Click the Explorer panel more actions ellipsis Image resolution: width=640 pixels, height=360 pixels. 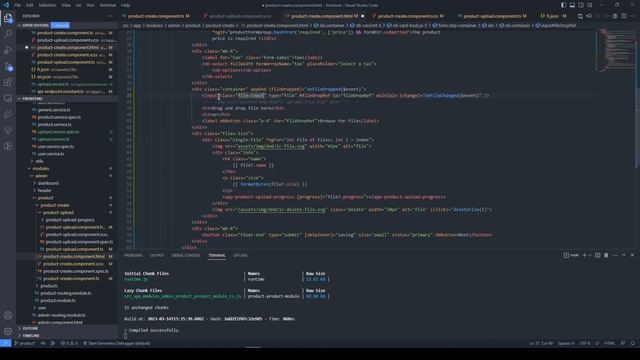[110, 16]
